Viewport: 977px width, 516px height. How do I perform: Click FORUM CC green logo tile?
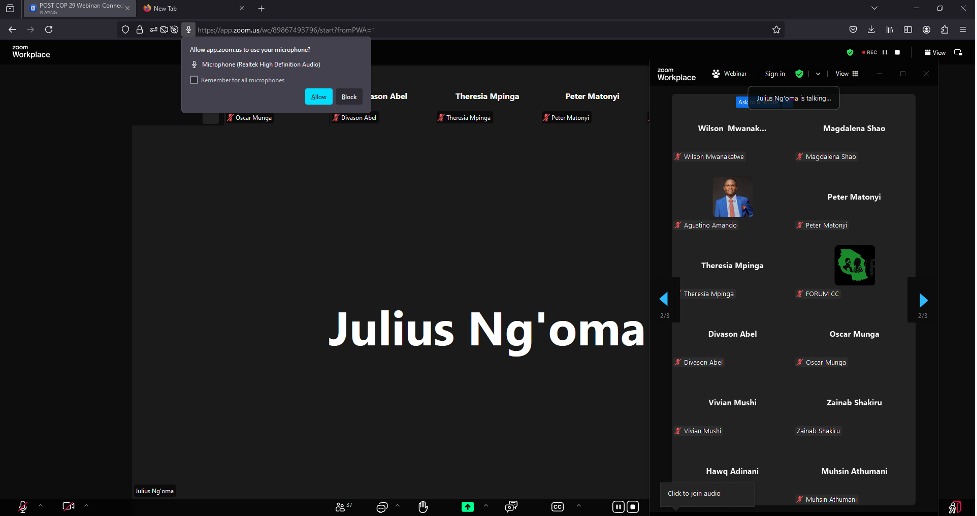tap(854, 265)
